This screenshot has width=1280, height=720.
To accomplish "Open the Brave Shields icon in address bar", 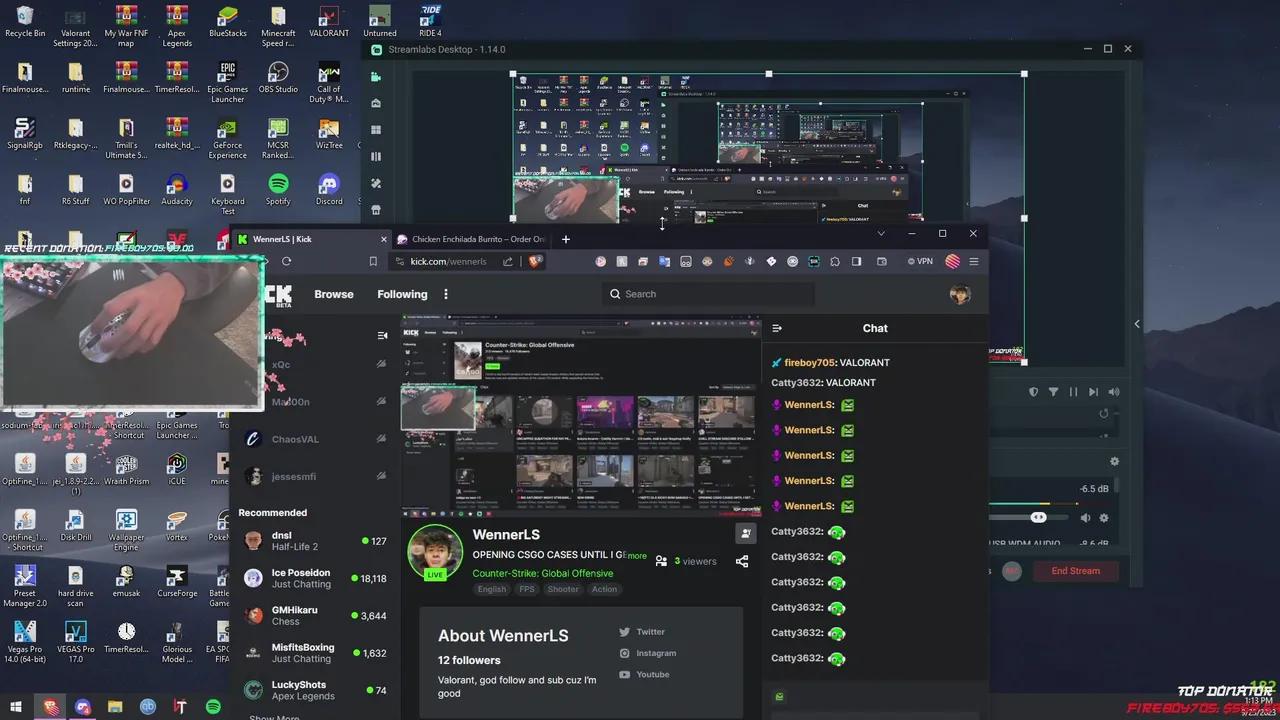I will (x=535, y=261).
